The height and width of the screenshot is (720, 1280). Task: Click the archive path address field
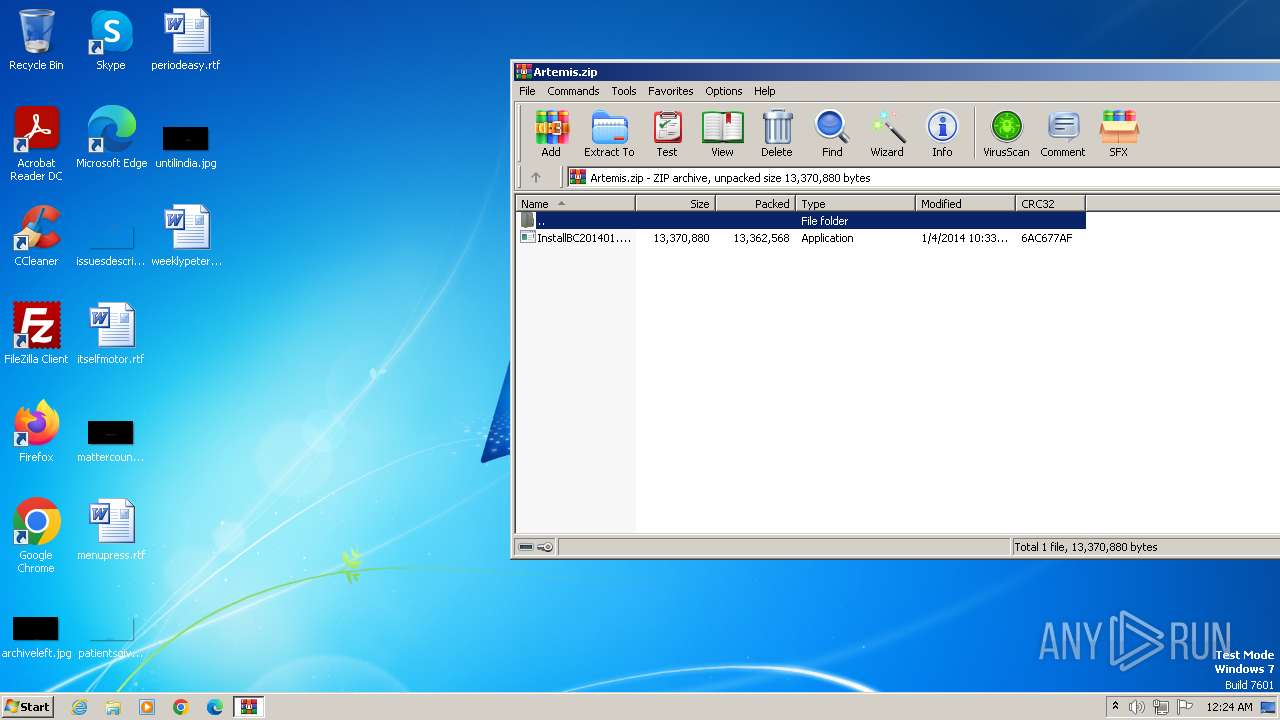(x=924, y=178)
